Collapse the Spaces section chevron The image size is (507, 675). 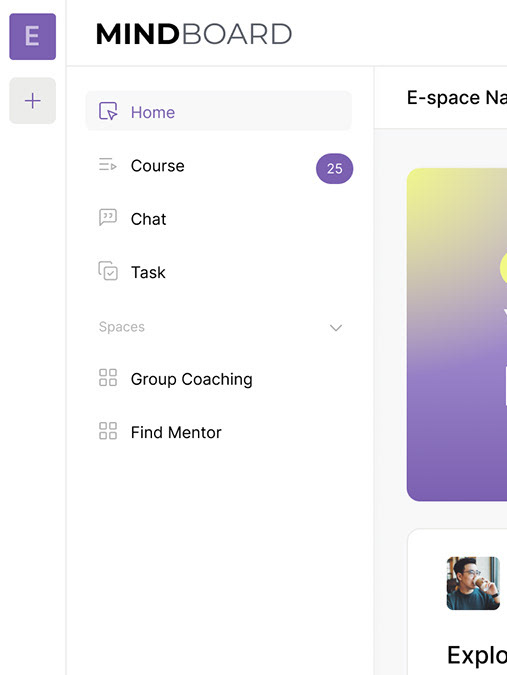click(x=336, y=328)
